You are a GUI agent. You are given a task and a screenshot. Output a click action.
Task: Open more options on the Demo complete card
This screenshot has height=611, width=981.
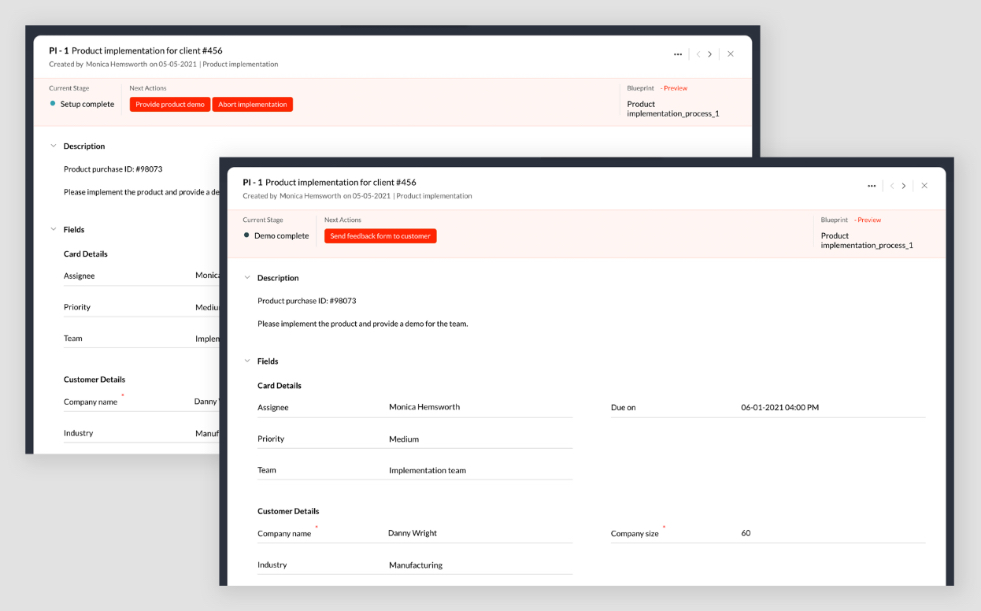(x=871, y=186)
